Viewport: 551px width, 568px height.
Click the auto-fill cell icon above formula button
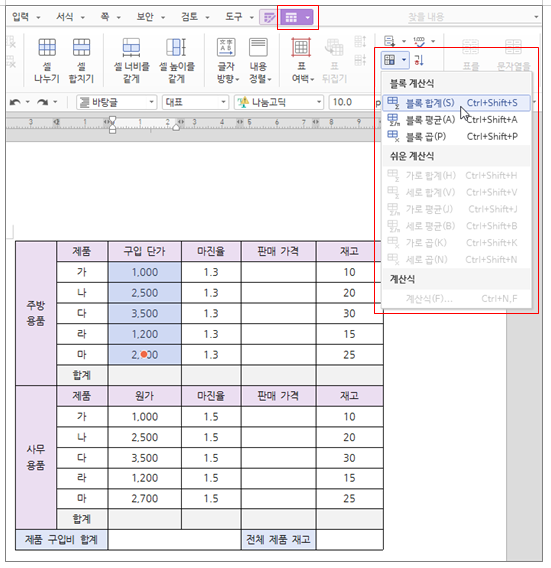click(x=389, y=41)
